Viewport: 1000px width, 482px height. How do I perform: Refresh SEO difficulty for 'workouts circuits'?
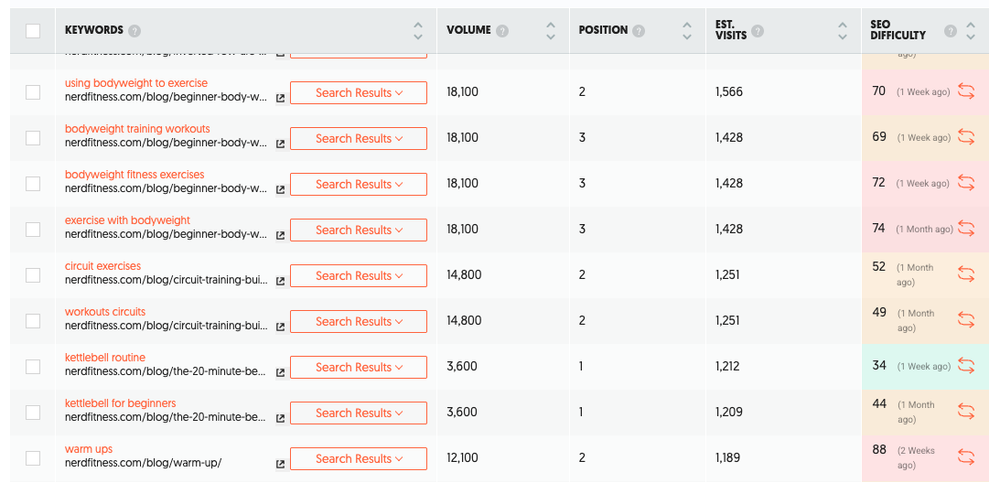click(x=966, y=320)
